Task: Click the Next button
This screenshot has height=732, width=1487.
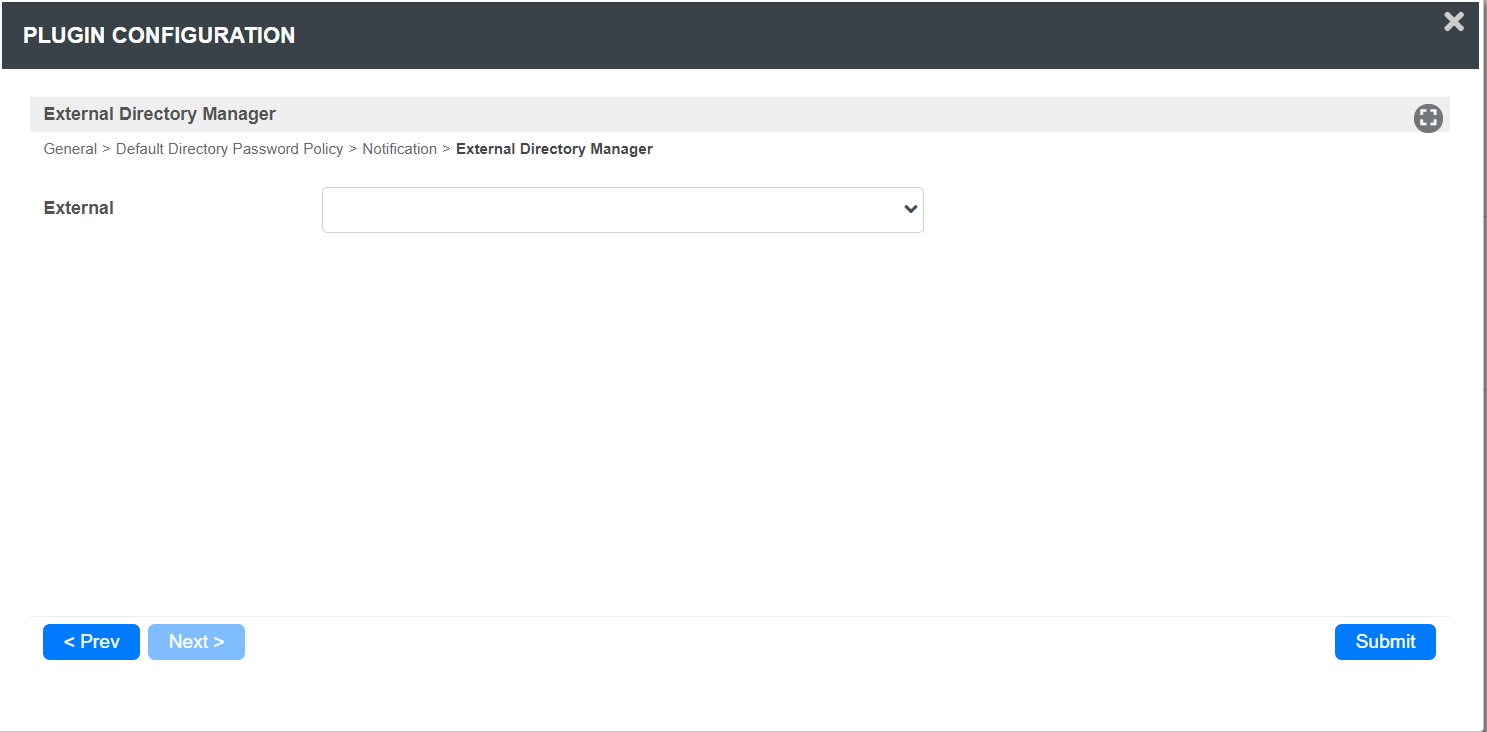Action: pos(196,642)
